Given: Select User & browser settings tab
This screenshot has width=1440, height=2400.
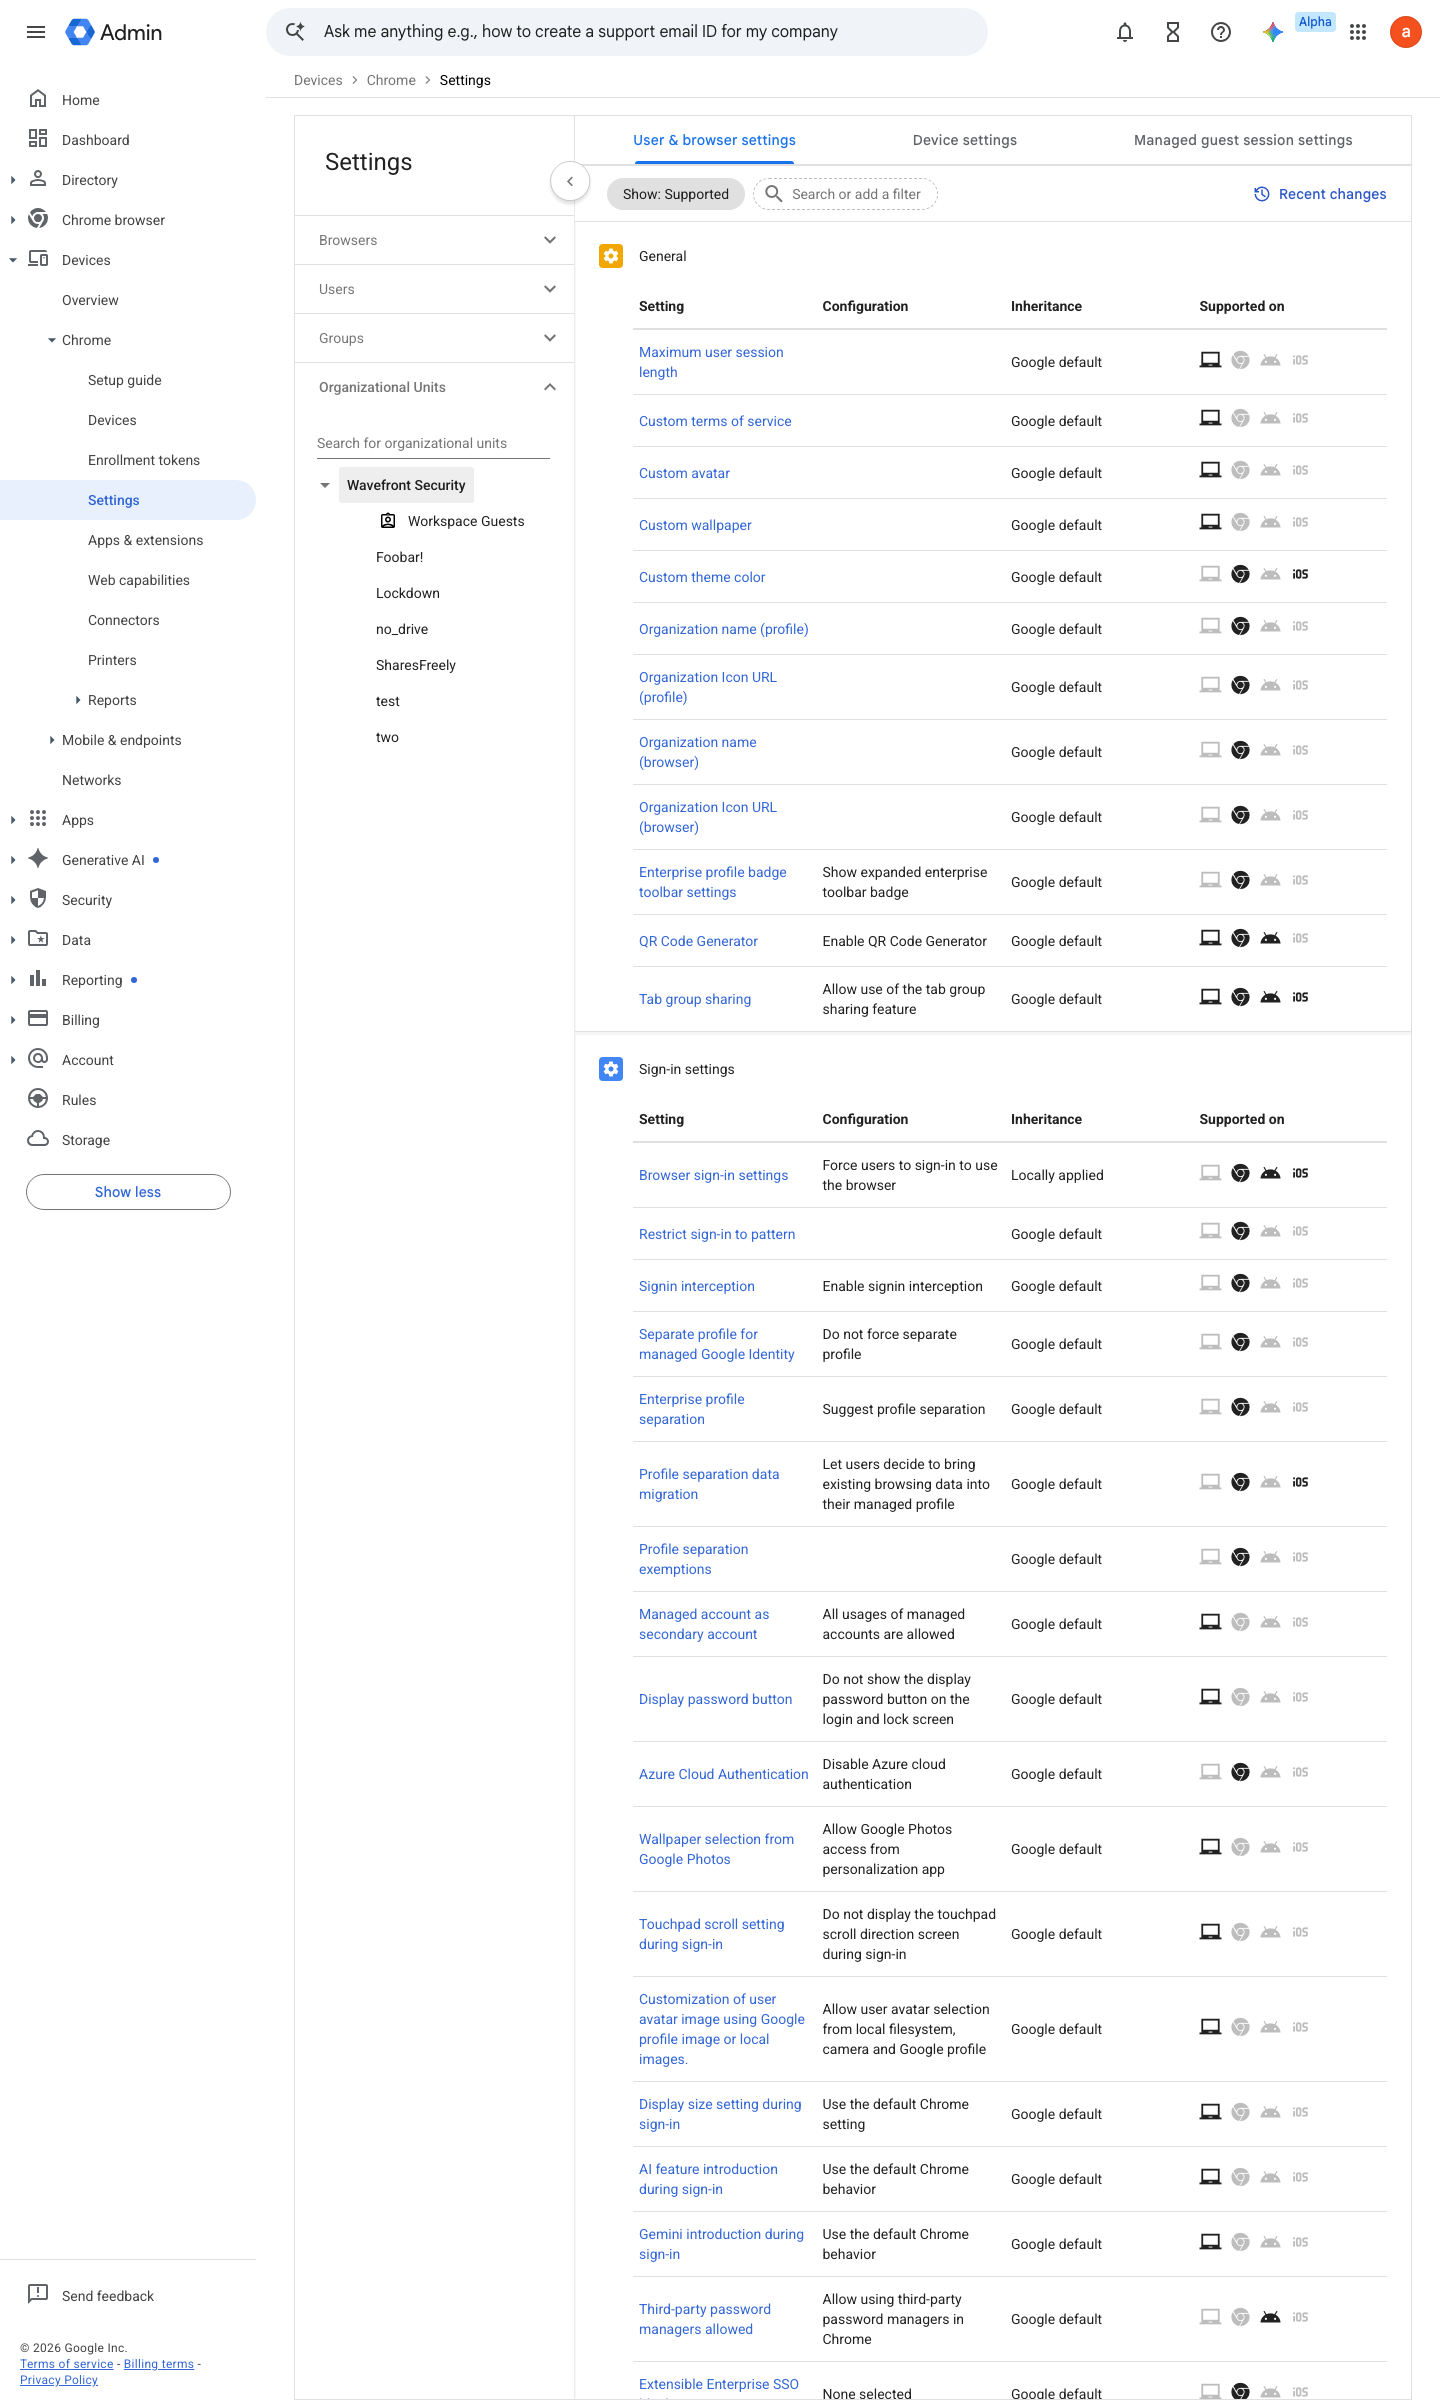Looking at the screenshot, I should (714, 140).
